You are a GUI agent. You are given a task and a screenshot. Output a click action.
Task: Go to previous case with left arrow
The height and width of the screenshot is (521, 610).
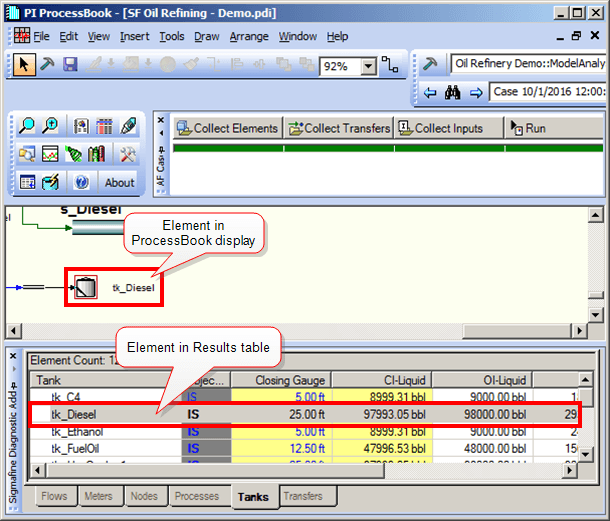[430, 93]
